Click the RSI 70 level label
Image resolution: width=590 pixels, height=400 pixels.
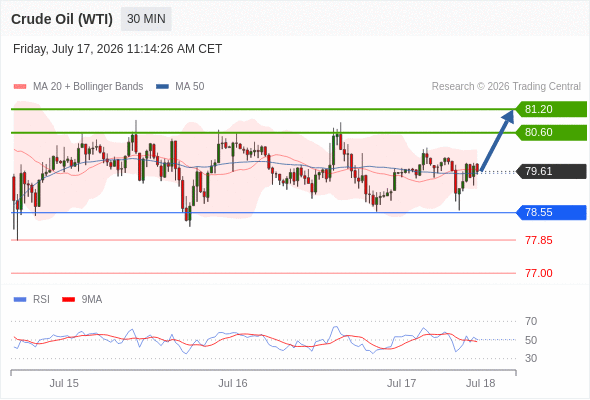click(531, 321)
